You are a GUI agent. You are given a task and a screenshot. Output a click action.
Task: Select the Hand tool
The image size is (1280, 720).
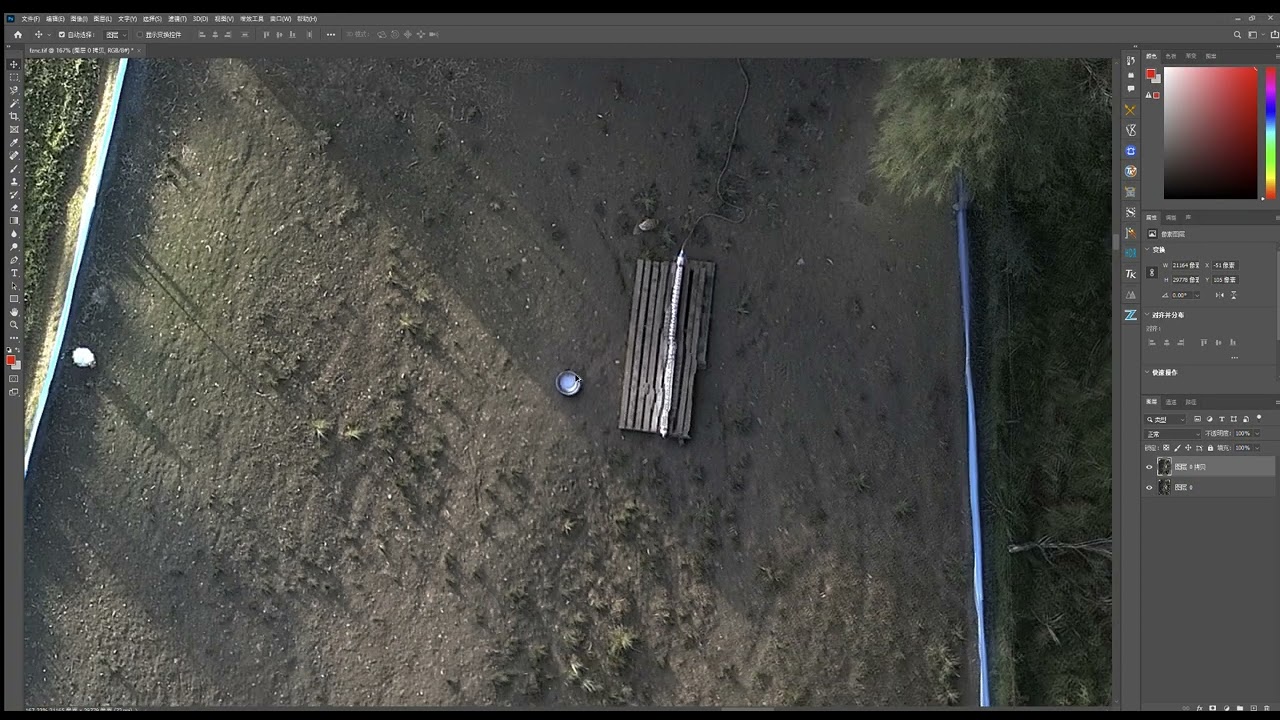[x=14, y=311]
